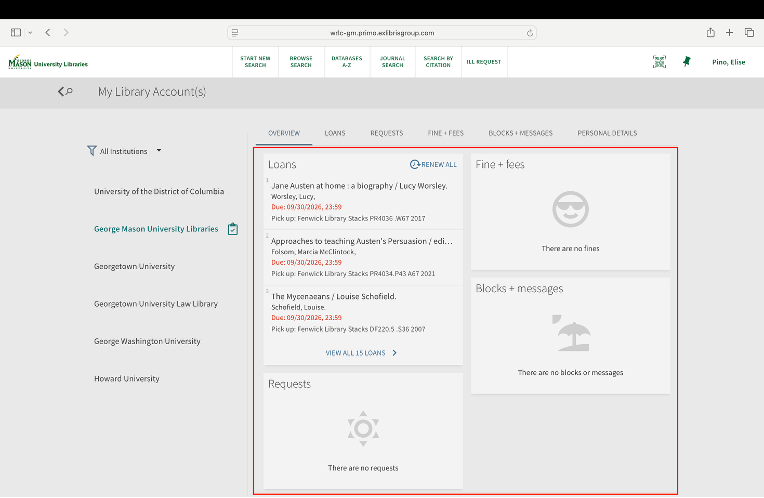Image resolution: width=764 pixels, height=498 pixels.
Task: Click View All 15 Loans link
Action: pyautogui.click(x=361, y=353)
